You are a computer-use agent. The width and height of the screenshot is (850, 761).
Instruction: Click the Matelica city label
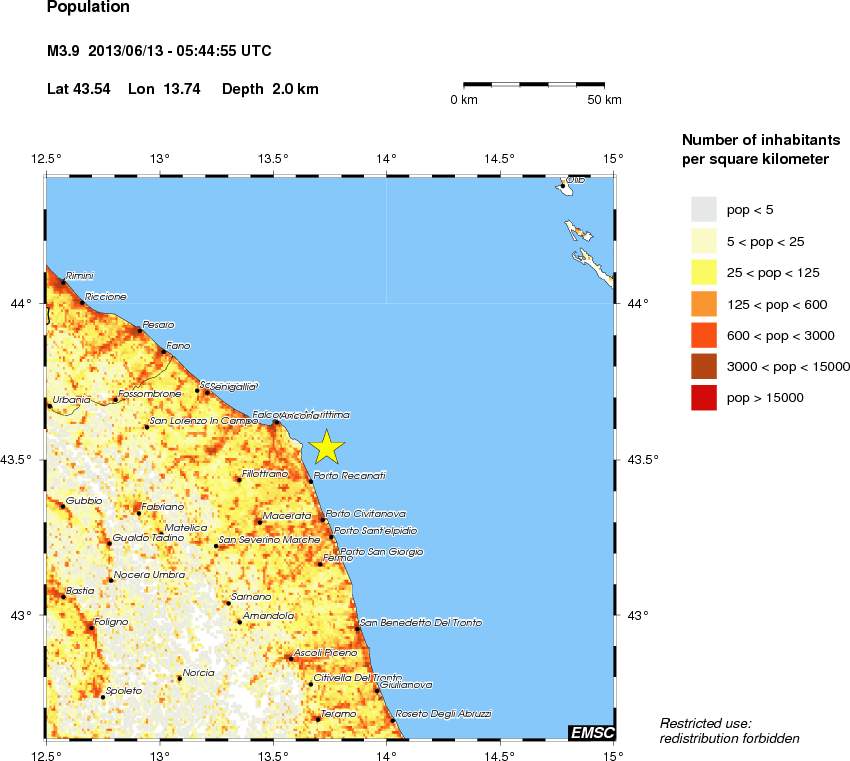click(186, 527)
